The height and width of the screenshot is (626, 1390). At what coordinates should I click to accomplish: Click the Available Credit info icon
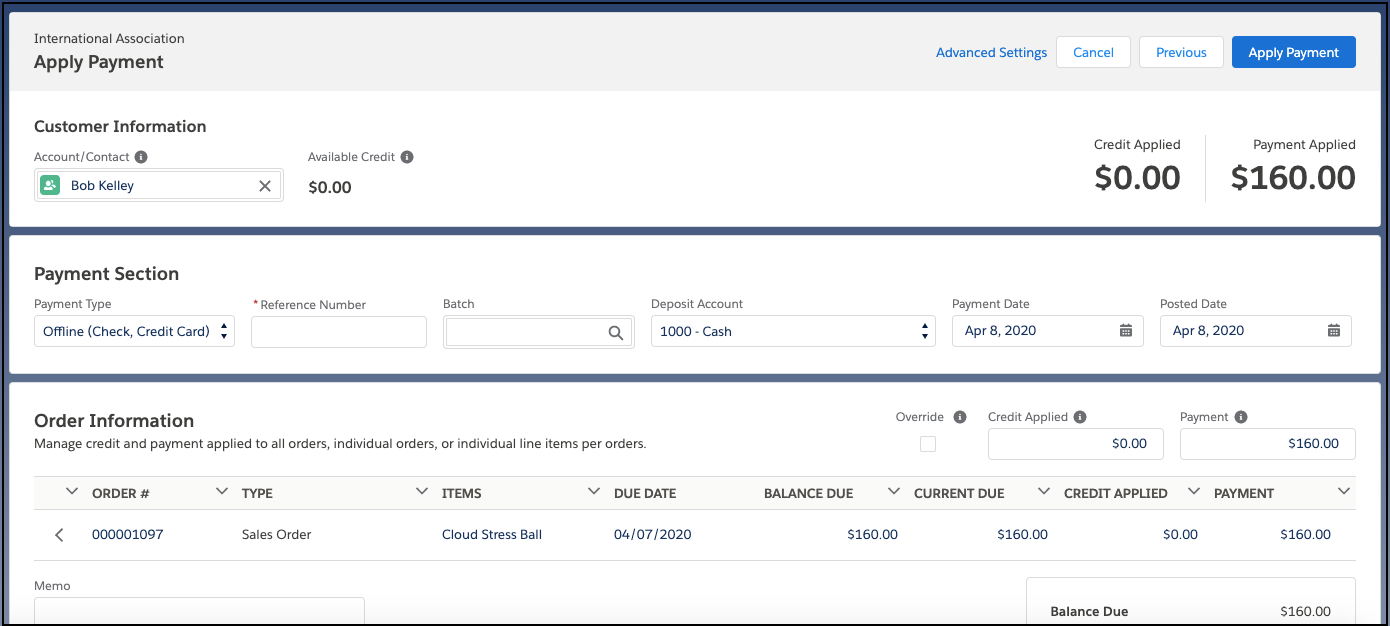click(407, 157)
